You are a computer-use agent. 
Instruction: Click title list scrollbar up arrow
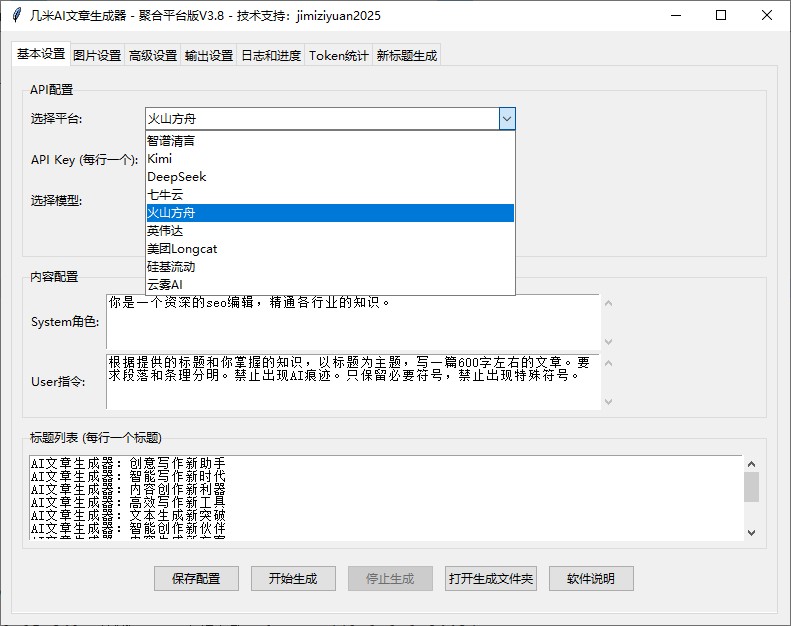[x=752, y=464]
